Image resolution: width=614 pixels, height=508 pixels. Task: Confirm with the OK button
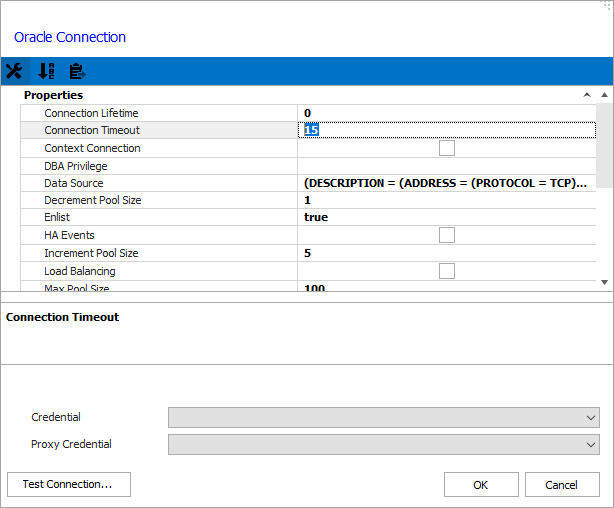click(481, 484)
